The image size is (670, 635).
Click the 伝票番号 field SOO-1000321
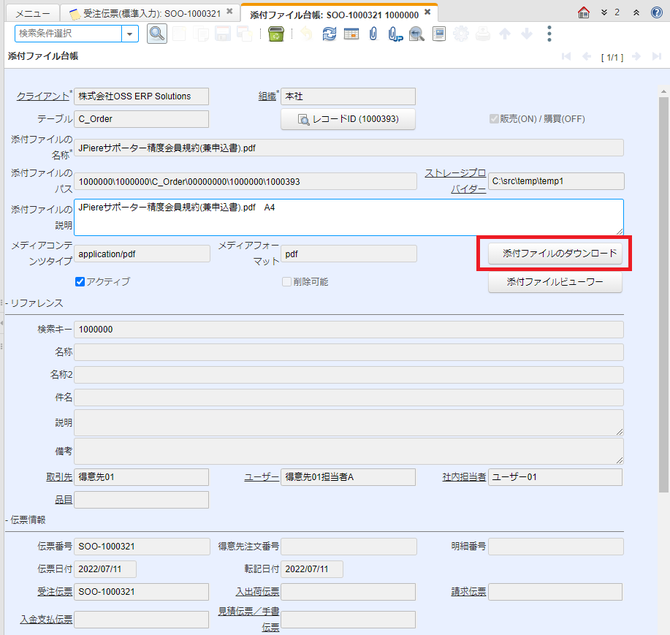coord(142,547)
